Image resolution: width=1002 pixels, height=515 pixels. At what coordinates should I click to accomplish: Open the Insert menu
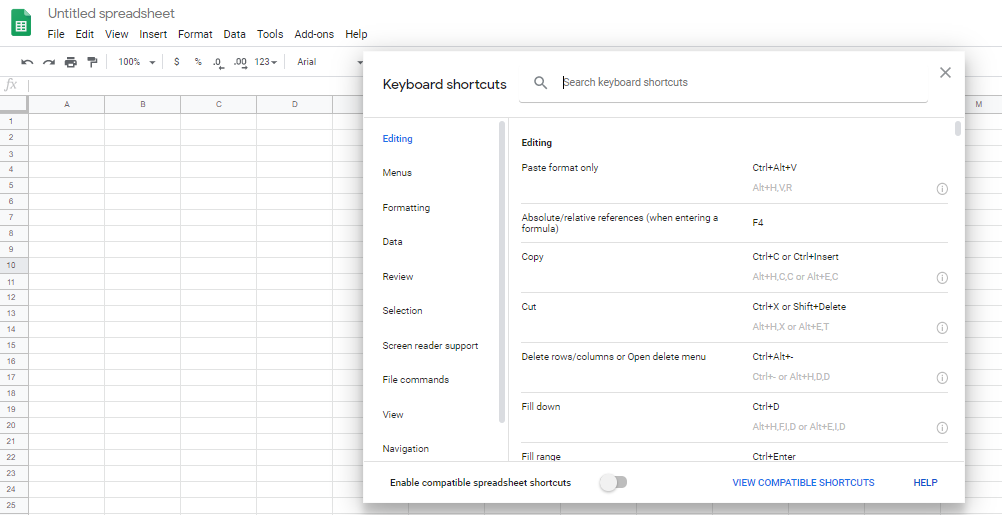[153, 34]
